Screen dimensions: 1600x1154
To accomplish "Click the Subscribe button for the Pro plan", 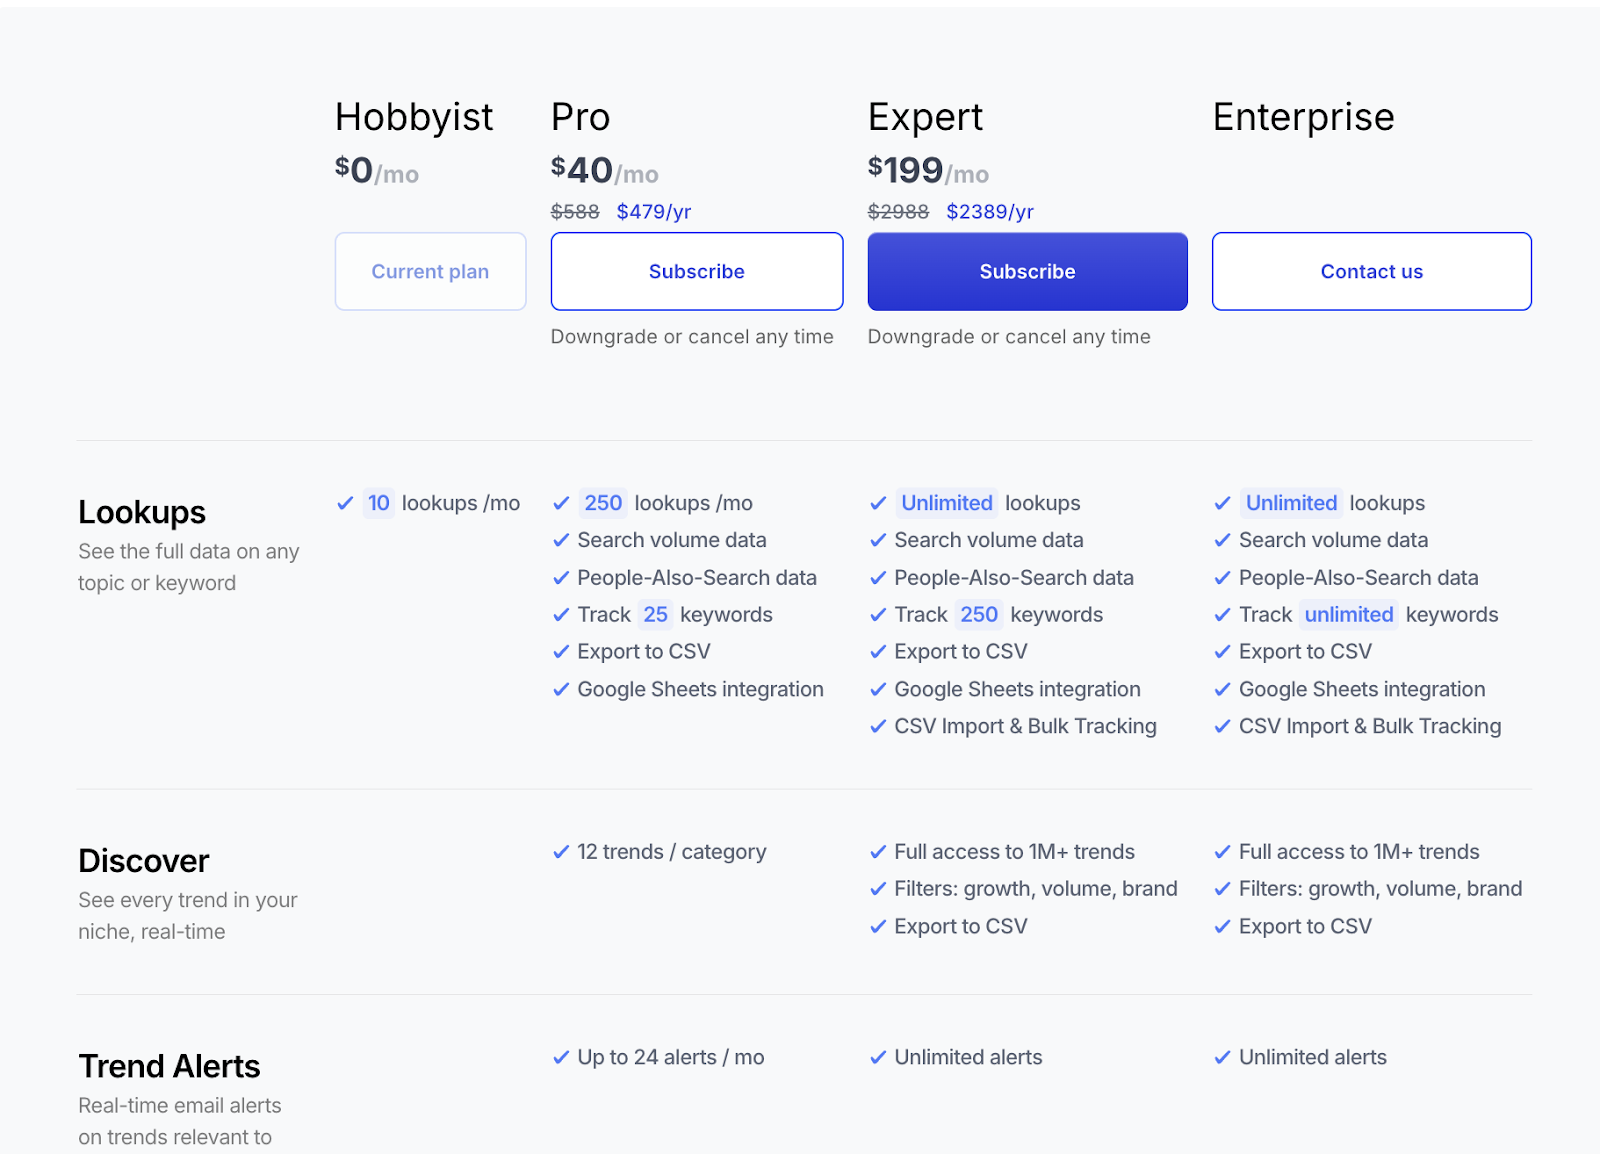I will pos(696,271).
